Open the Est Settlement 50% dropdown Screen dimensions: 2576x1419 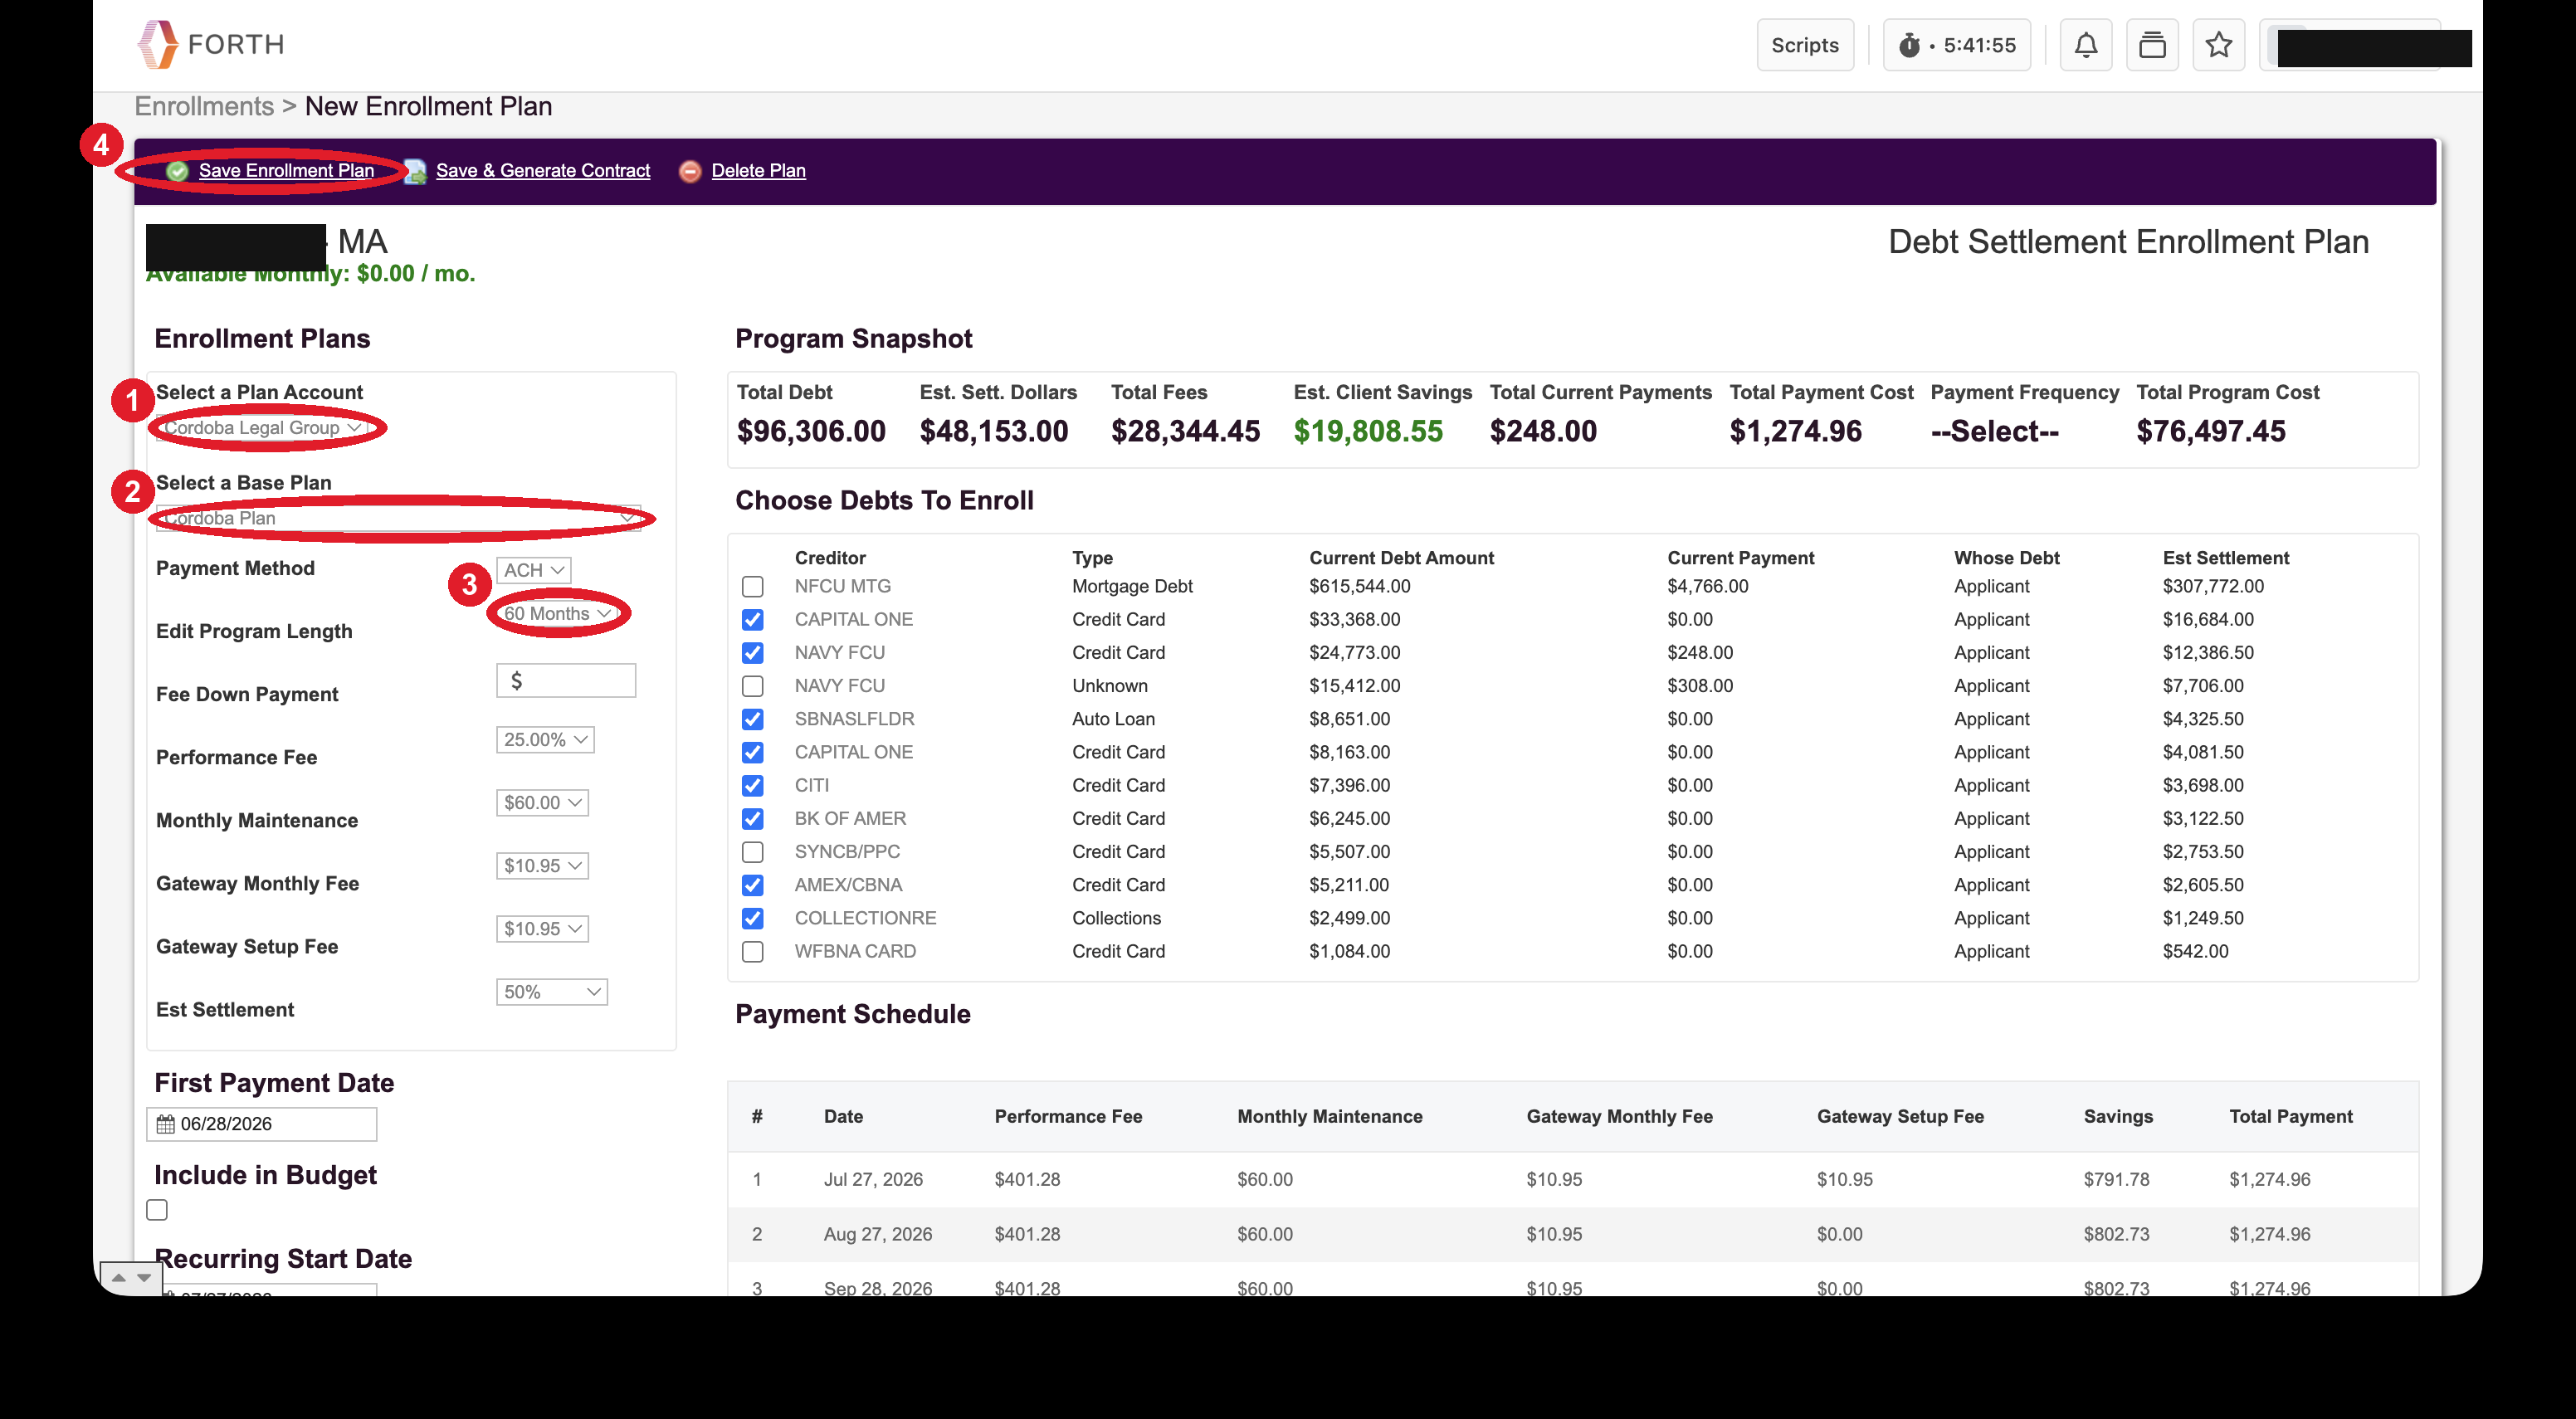pos(552,992)
